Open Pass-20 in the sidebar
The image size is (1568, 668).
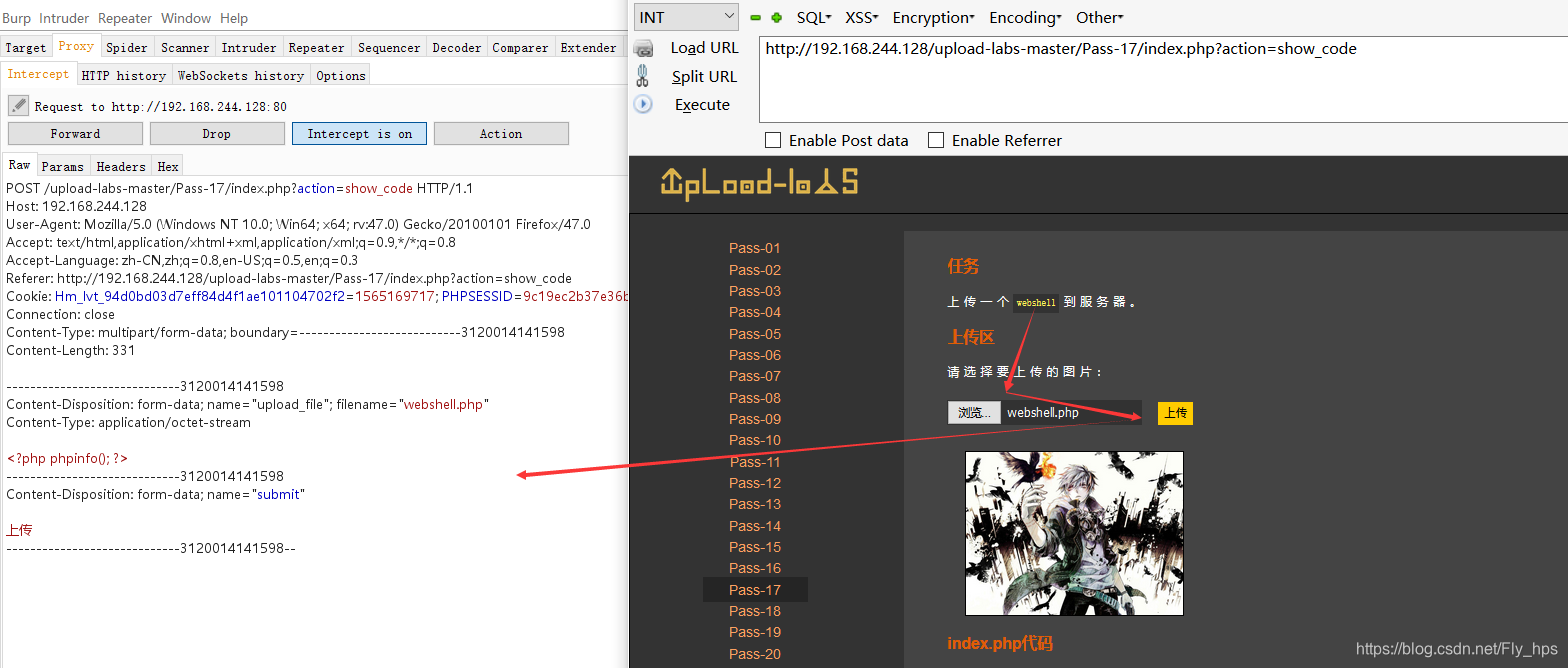(x=755, y=654)
